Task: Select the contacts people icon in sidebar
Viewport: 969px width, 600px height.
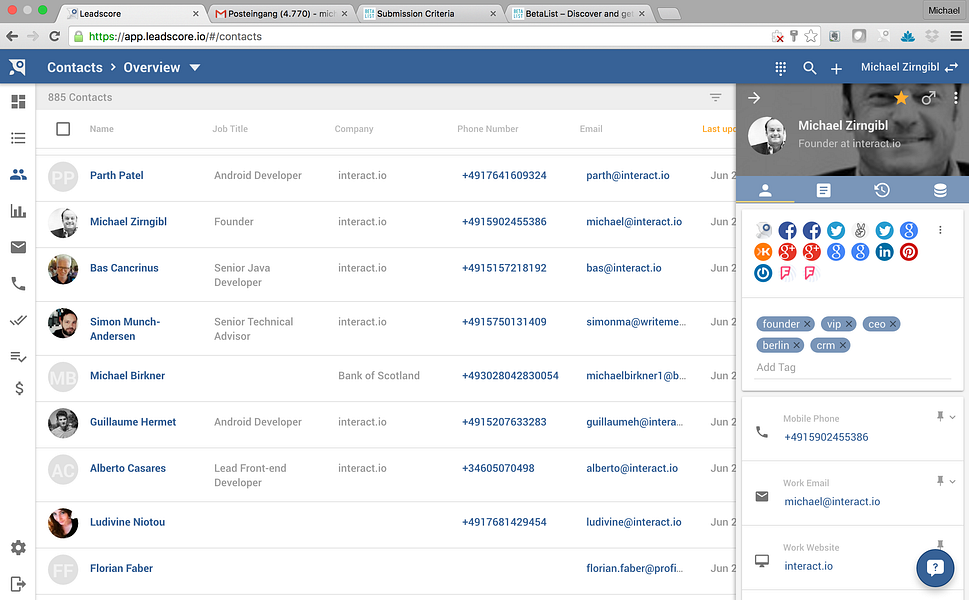Action: [x=19, y=175]
